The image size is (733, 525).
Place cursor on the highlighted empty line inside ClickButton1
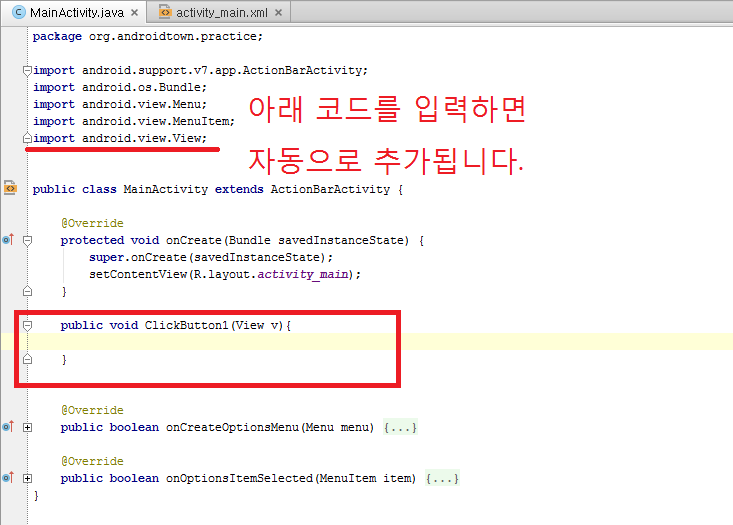point(366,342)
